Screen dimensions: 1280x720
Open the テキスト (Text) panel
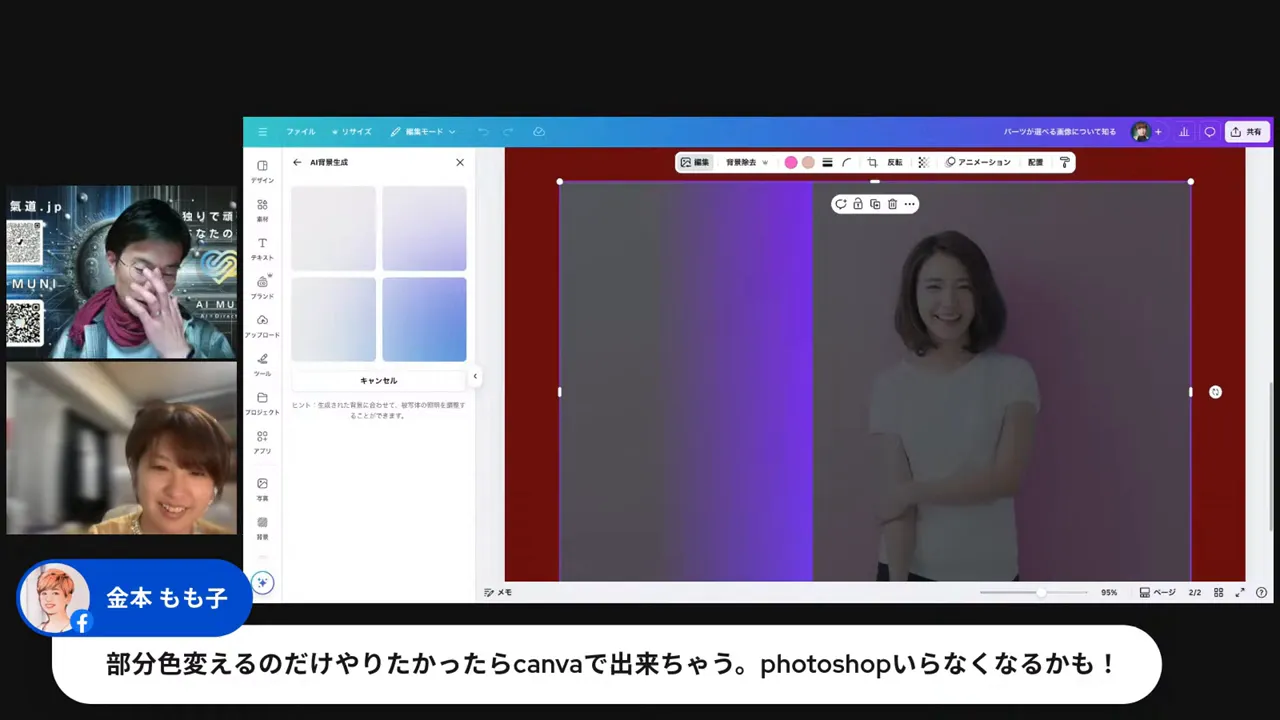pyautogui.click(x=262, y=248)
